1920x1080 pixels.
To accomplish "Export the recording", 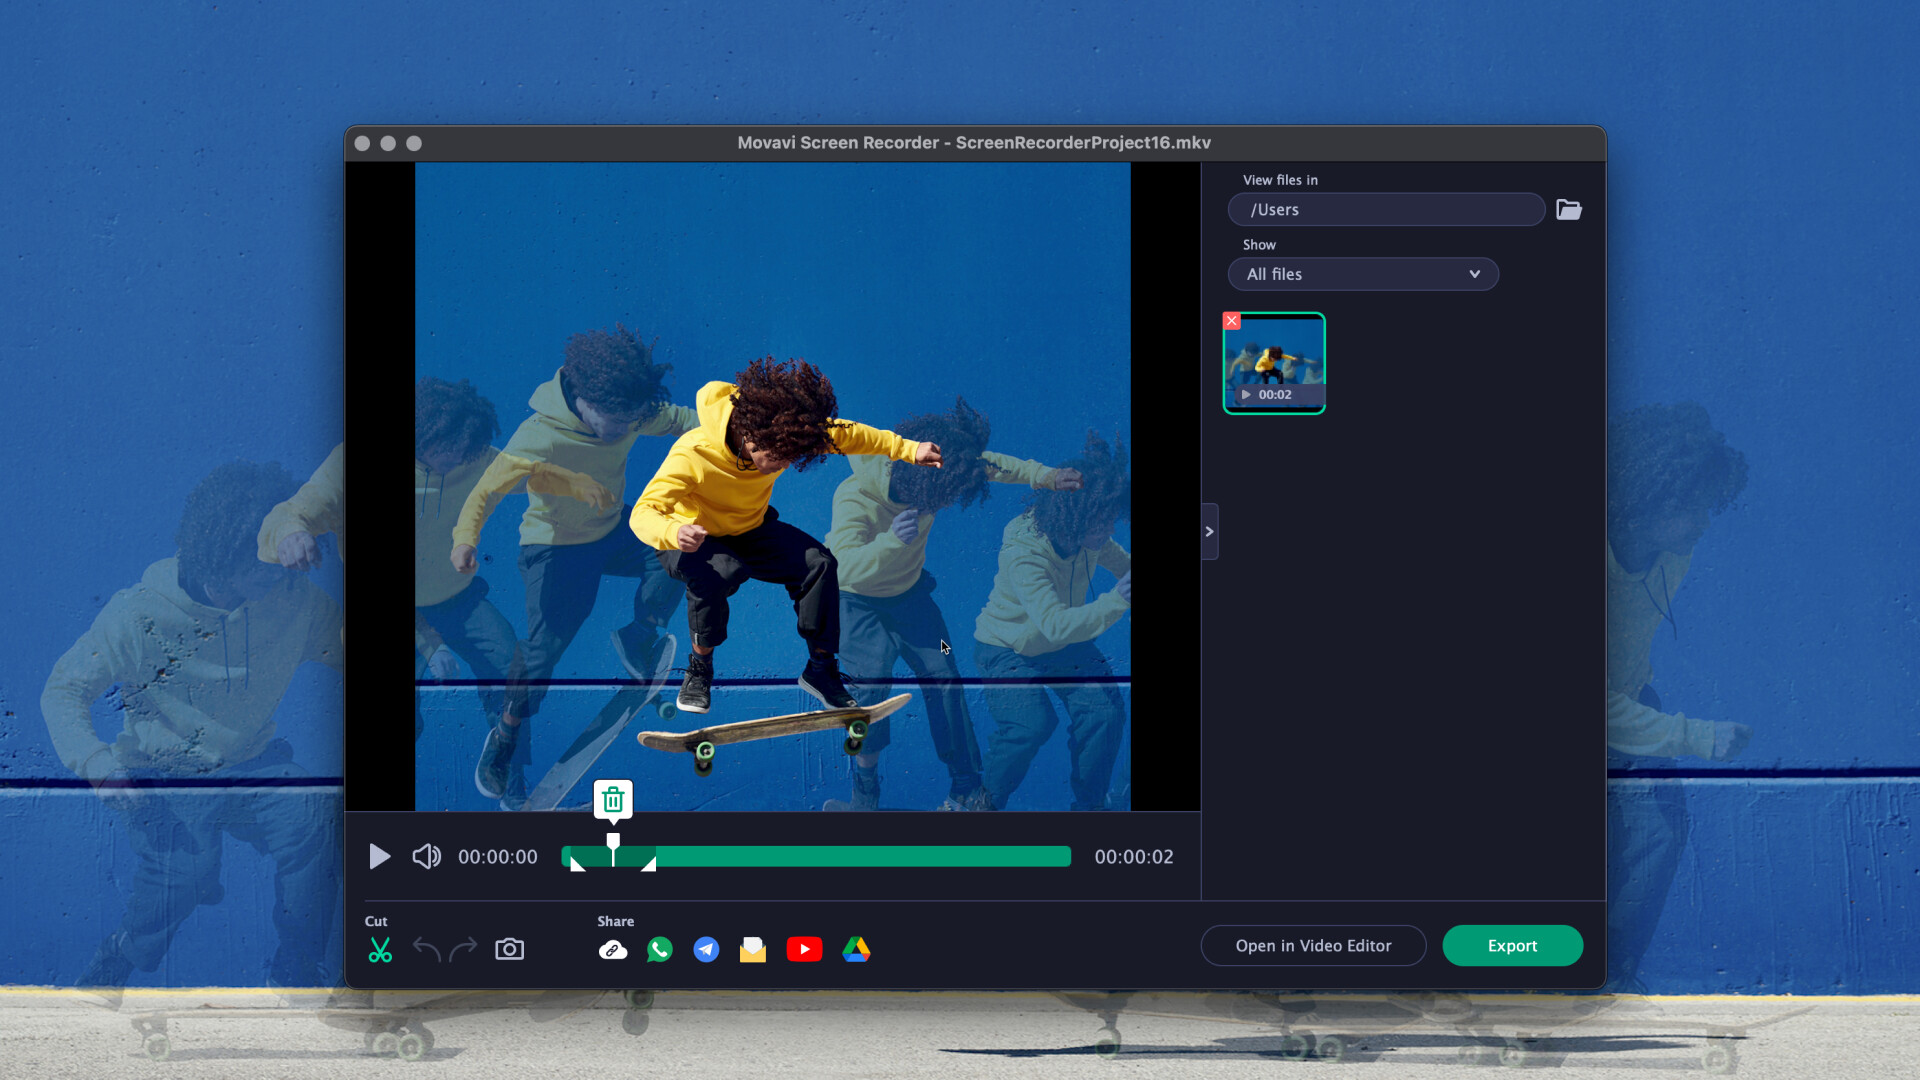I will click(x=1512, y=945).
